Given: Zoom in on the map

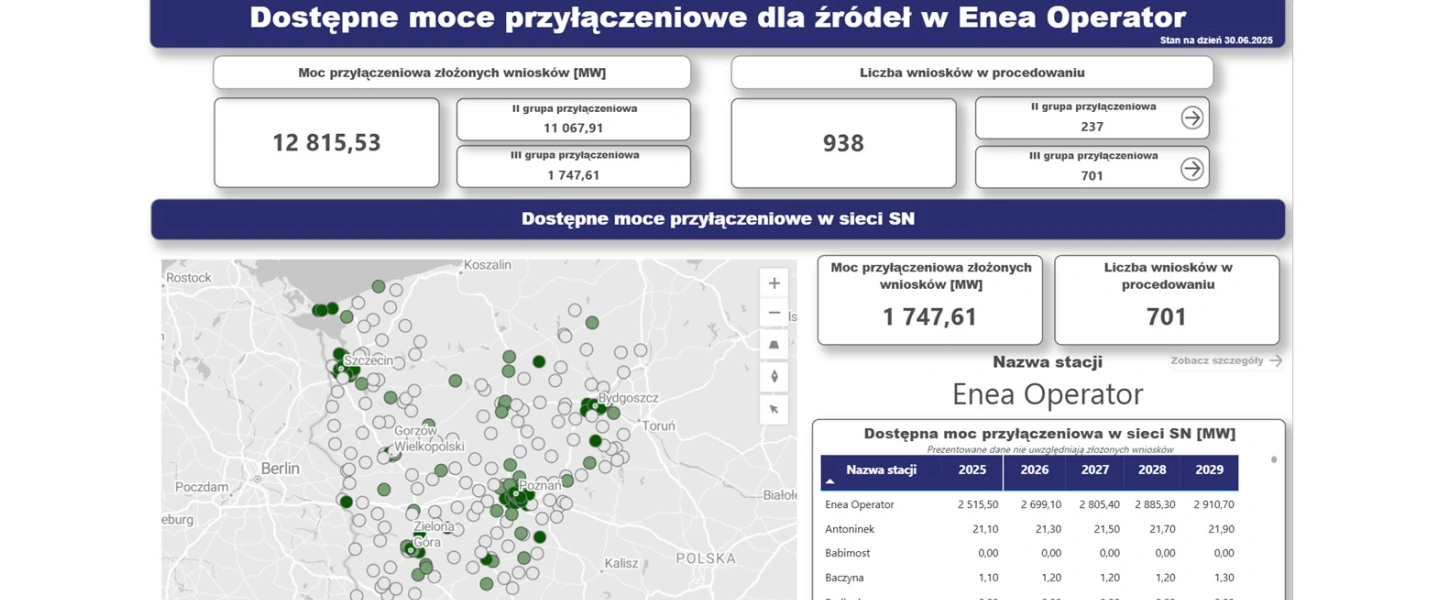Looking at the screenshot, I should click(x=773, y=283).
